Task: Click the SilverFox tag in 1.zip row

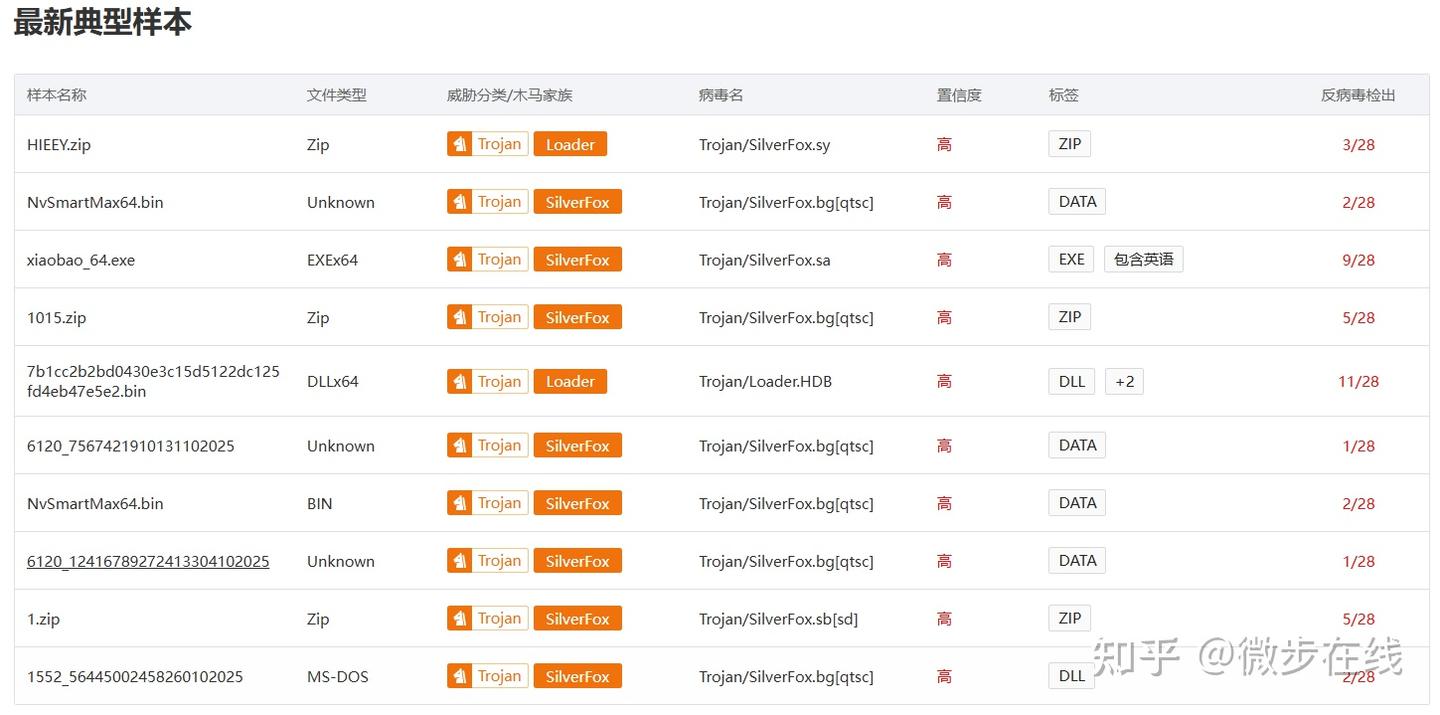Action: pyautogui.click(x=577, y=618)
